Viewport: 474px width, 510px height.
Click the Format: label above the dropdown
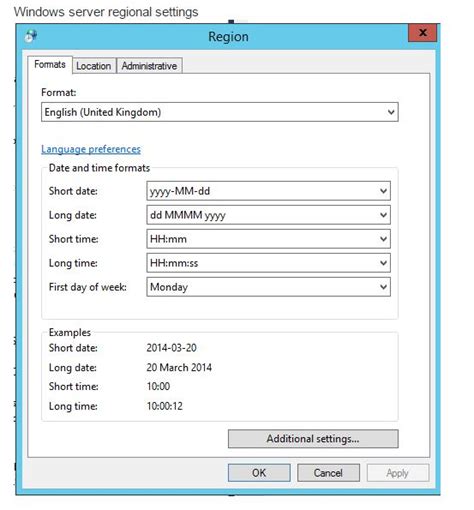click(59, 92)
